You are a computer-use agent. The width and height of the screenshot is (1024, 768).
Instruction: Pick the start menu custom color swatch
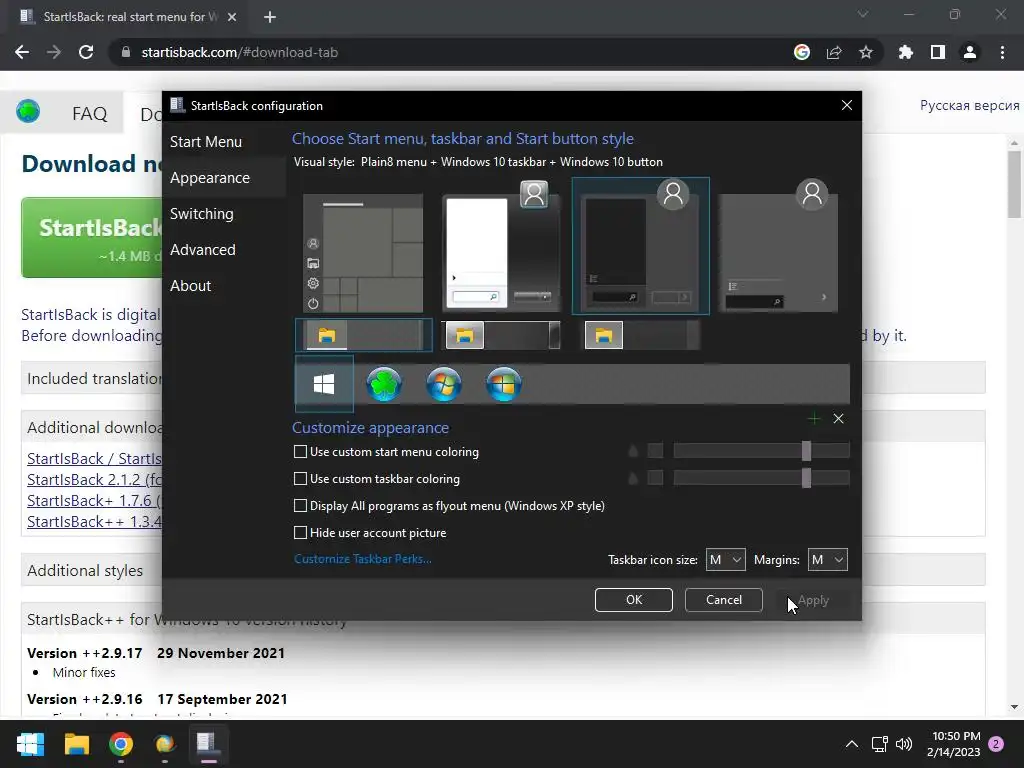tap(655, 451)
